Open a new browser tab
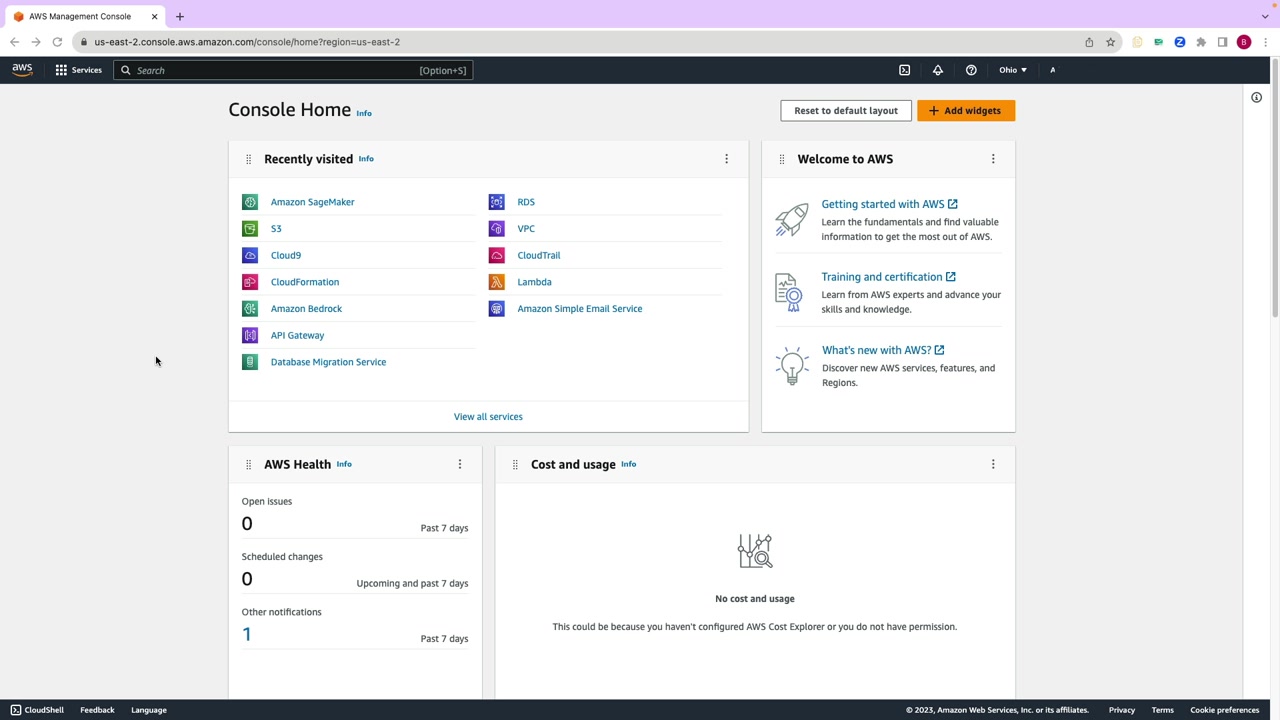This screenshot has height=720, width=1280. [180, 17]
